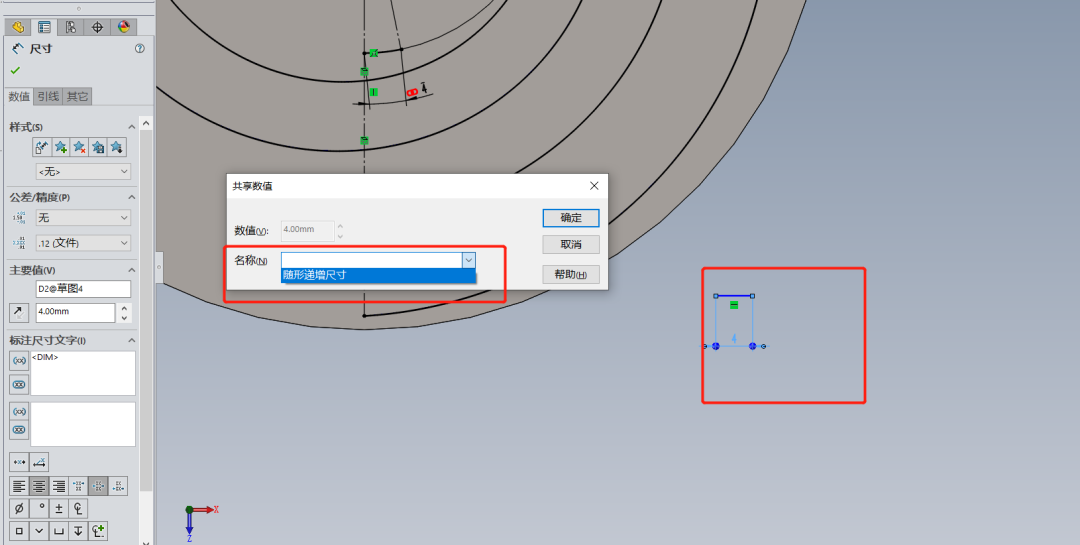Image resolution: width=1080 pixels, height=545 pixels.
Task: Toggle top justify for dimension text
Action: coord(79,486)
